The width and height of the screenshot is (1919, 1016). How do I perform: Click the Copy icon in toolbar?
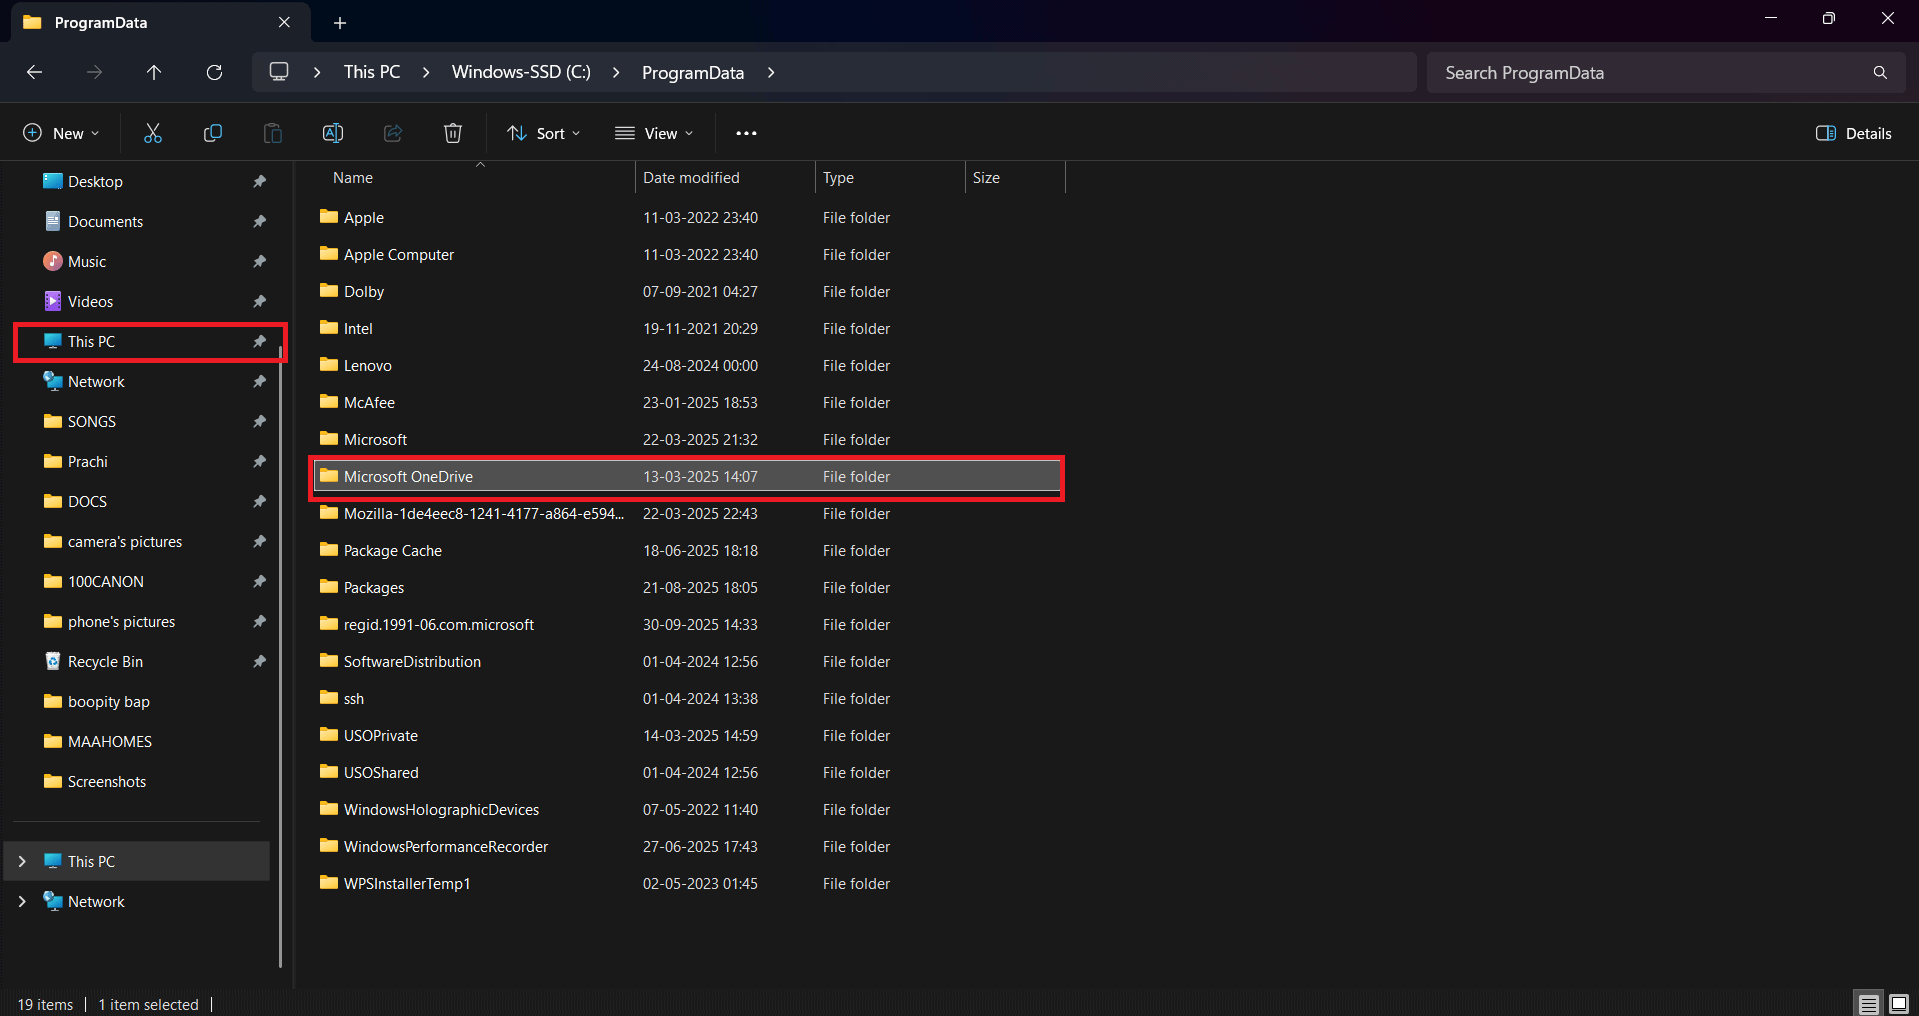pyautogui.click(x=213, y=133)
